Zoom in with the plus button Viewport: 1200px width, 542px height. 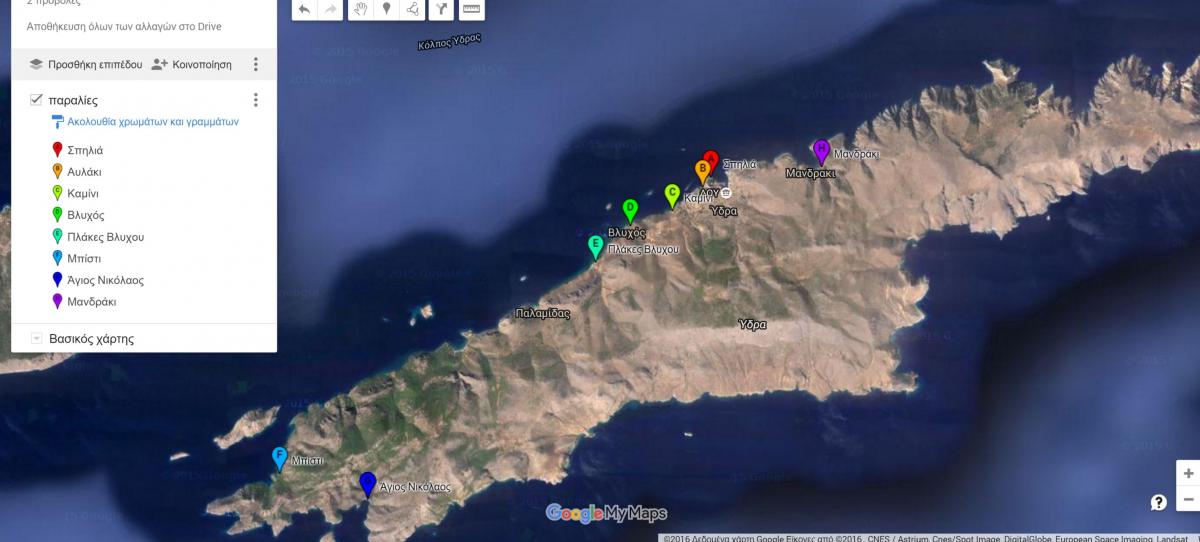[x=1188, y=473]
